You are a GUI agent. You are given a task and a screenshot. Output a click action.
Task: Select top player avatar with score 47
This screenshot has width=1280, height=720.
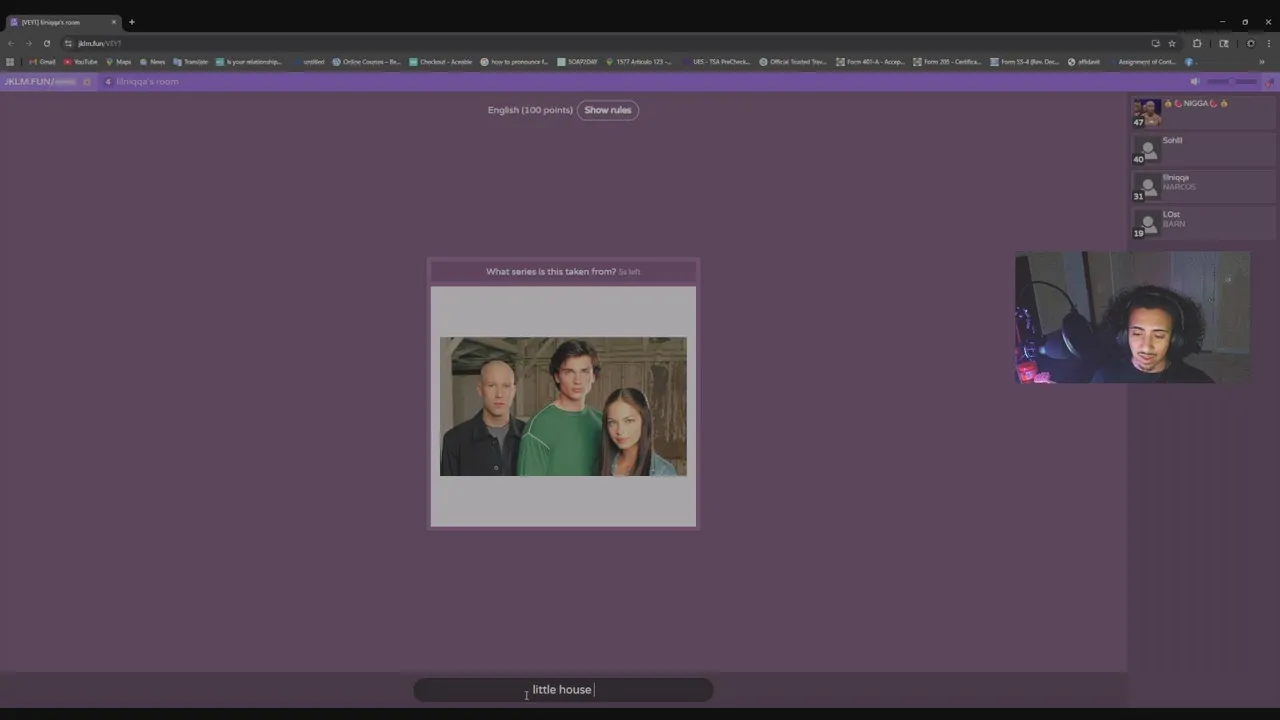tap(1146, 112)
